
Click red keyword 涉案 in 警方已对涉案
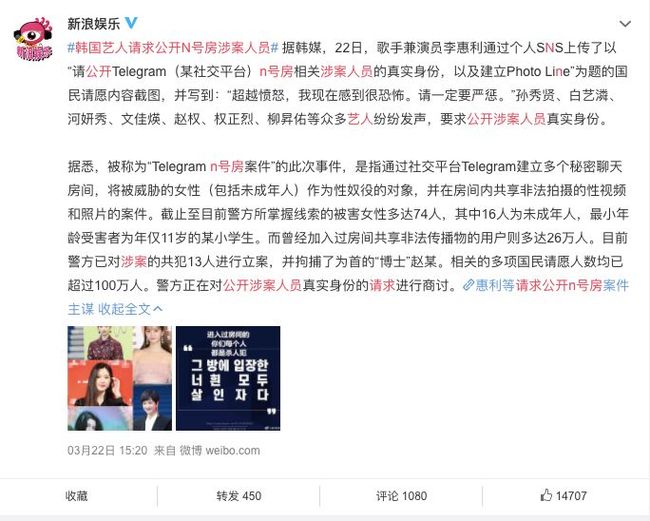[x=134, y=262]
